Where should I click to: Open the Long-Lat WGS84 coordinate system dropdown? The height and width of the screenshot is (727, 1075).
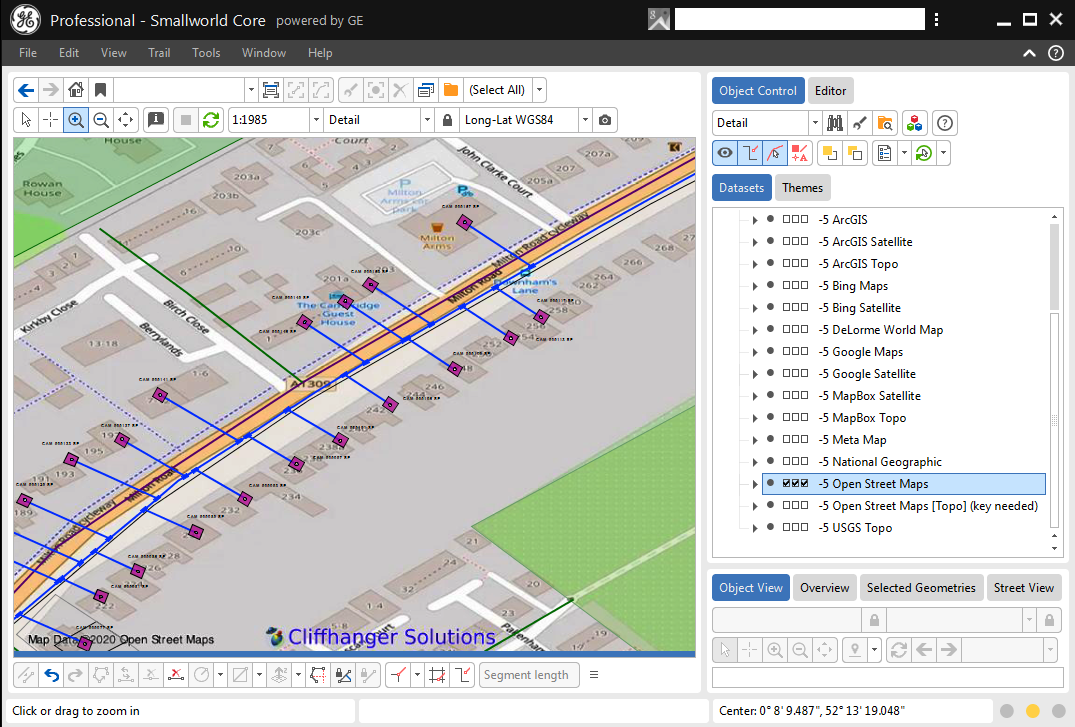click(586, 120)
